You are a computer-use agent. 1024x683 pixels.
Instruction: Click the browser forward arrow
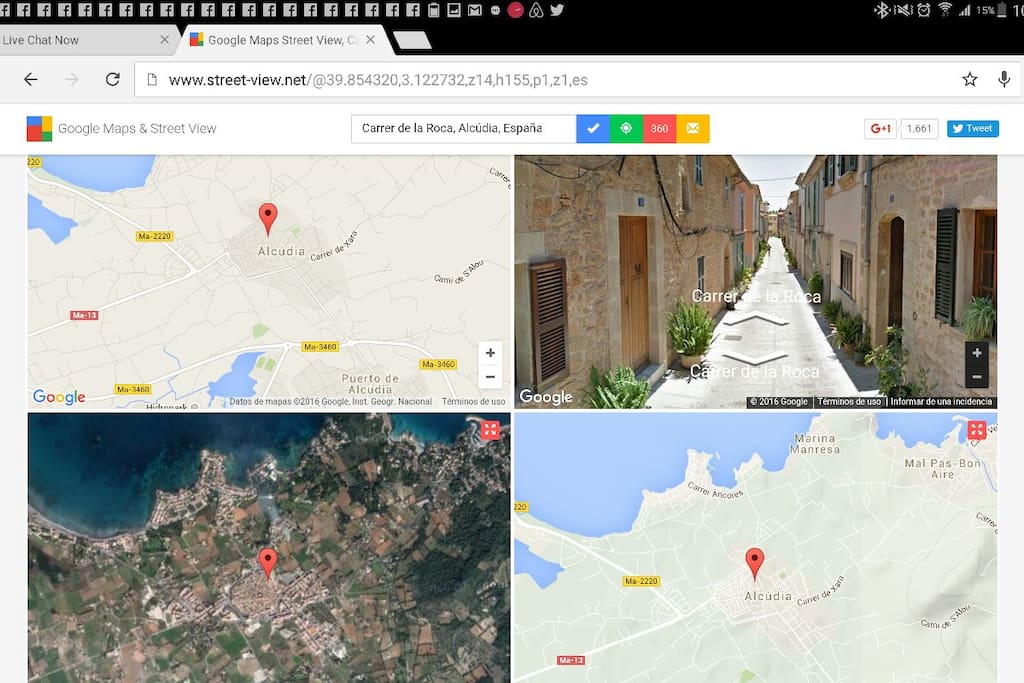coord(72,80)
